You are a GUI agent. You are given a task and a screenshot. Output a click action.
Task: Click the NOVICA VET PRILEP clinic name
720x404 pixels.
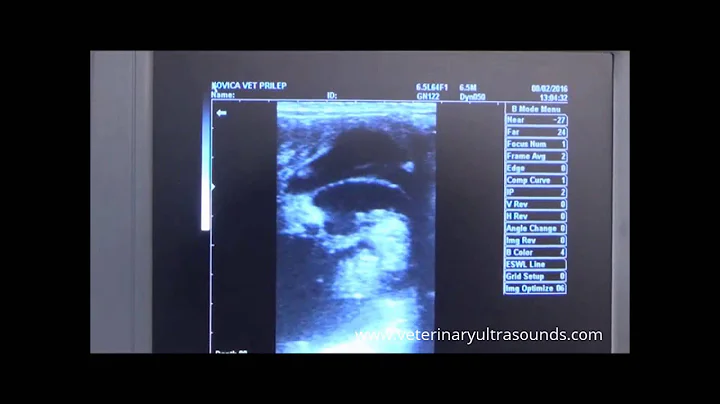(x=249, y=86)
